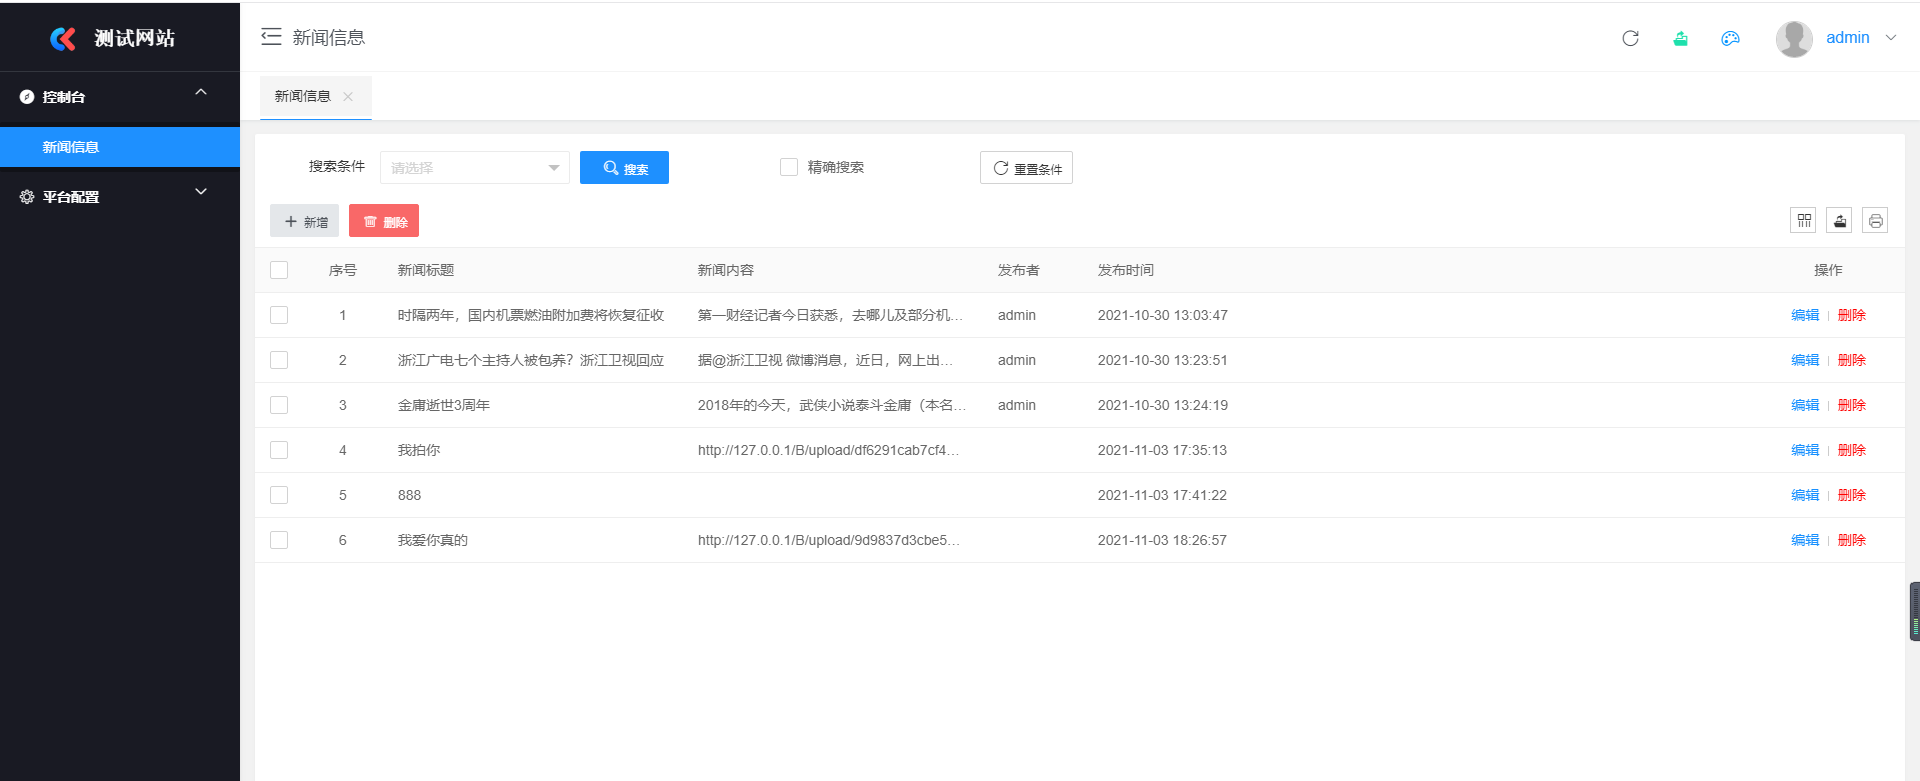Click the 重置条件 button

tap(1026, 168)
